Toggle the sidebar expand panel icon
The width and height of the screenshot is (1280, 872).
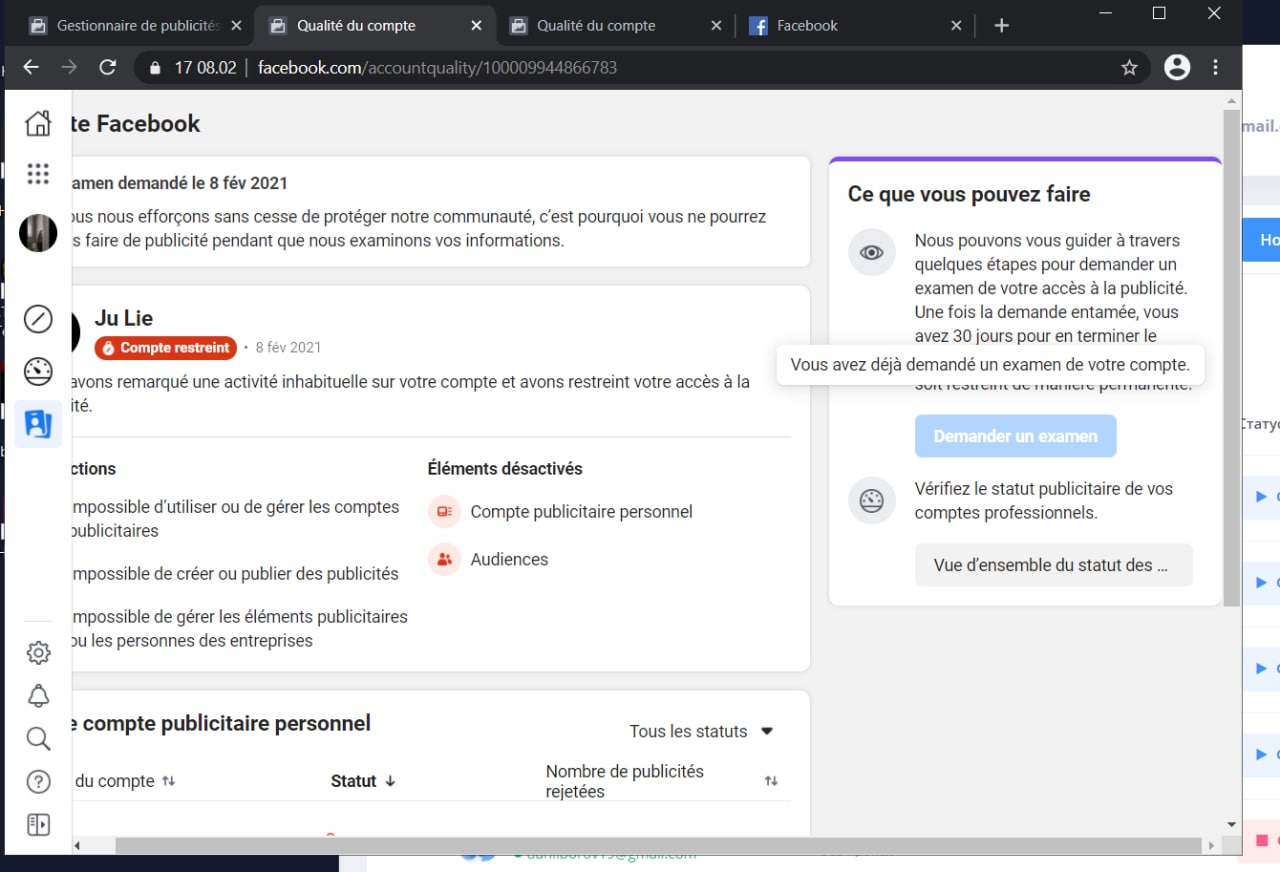pyautogui.click(x=38, y=825)
